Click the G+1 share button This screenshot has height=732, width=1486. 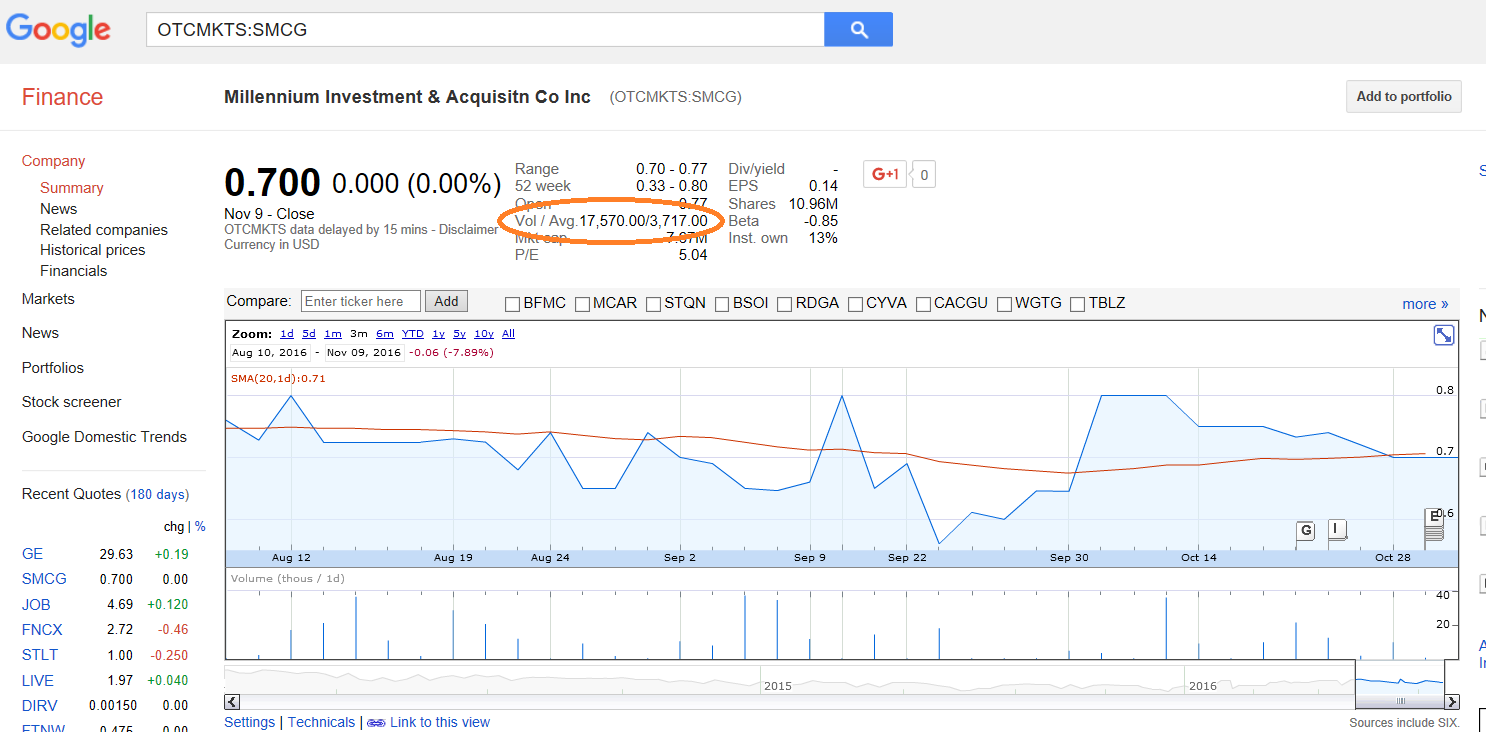click(x=886, y=174)
